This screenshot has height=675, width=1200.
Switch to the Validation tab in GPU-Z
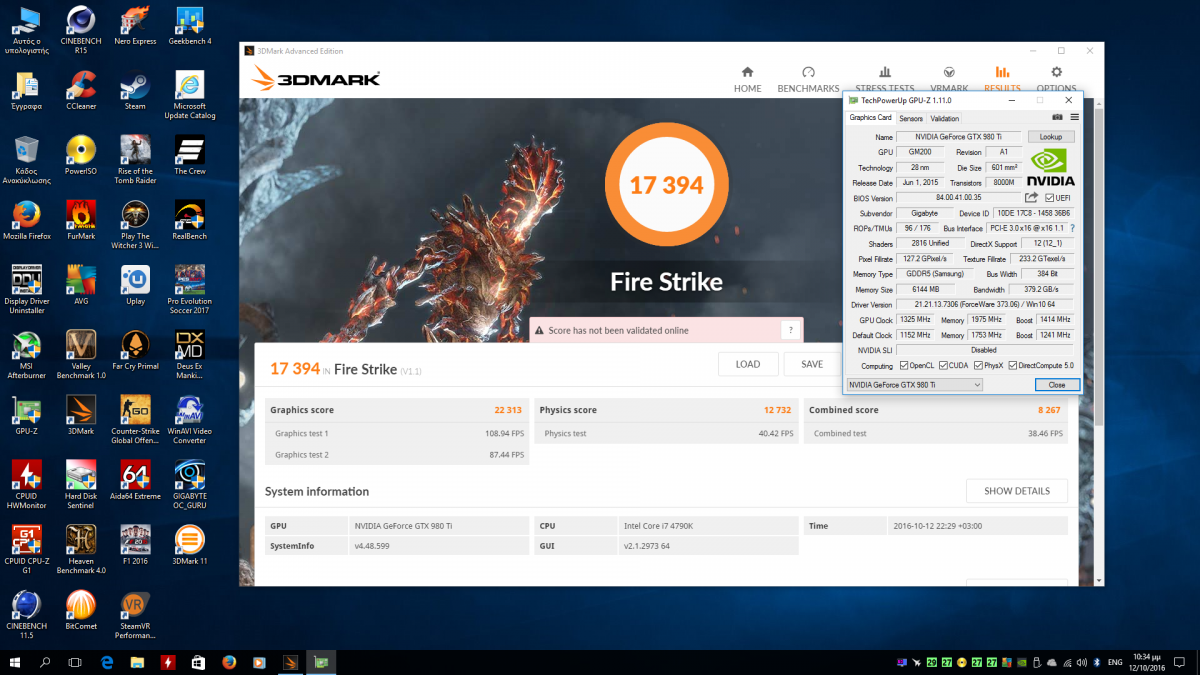[944, 118]
